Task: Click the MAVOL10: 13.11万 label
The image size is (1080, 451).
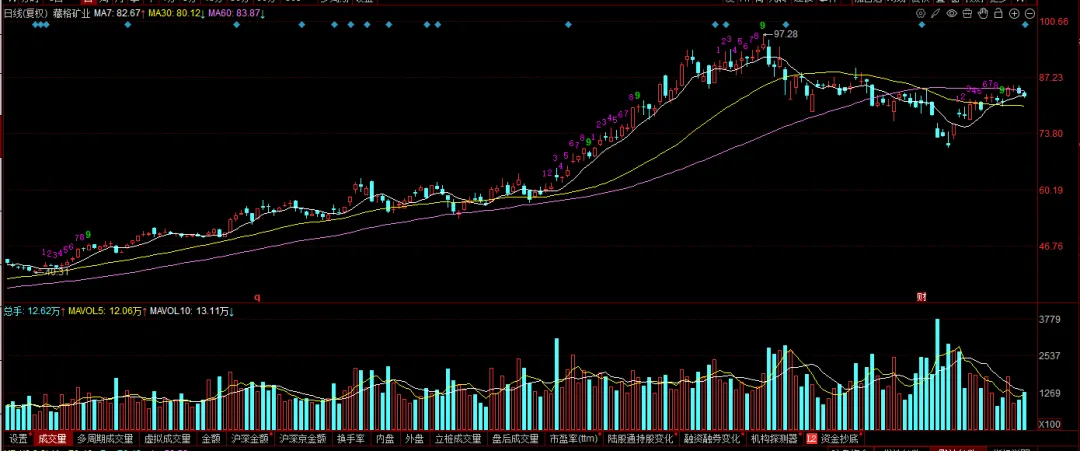Action: [191, 311]
